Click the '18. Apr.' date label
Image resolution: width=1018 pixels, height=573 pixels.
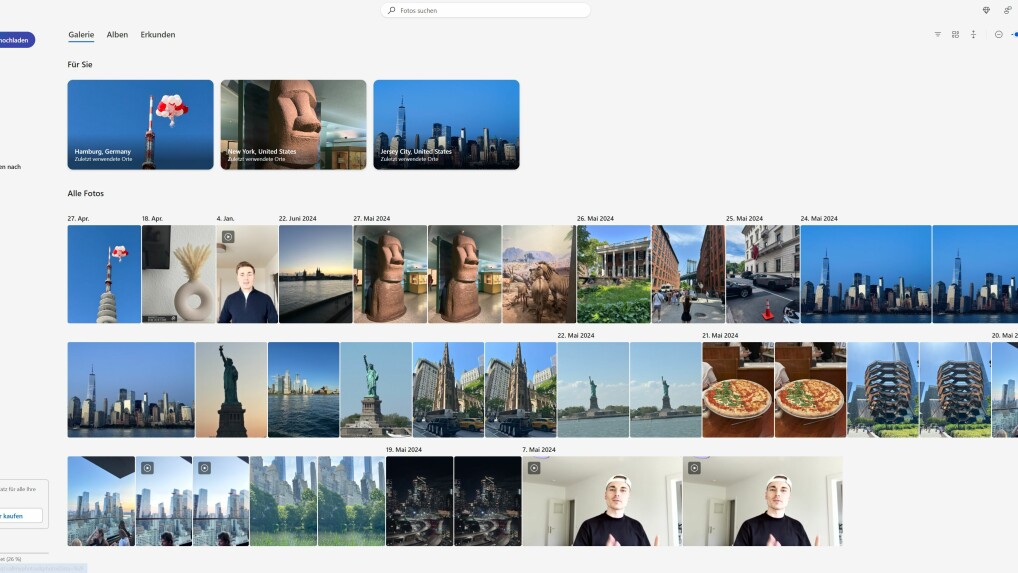(x=153, y=219)
